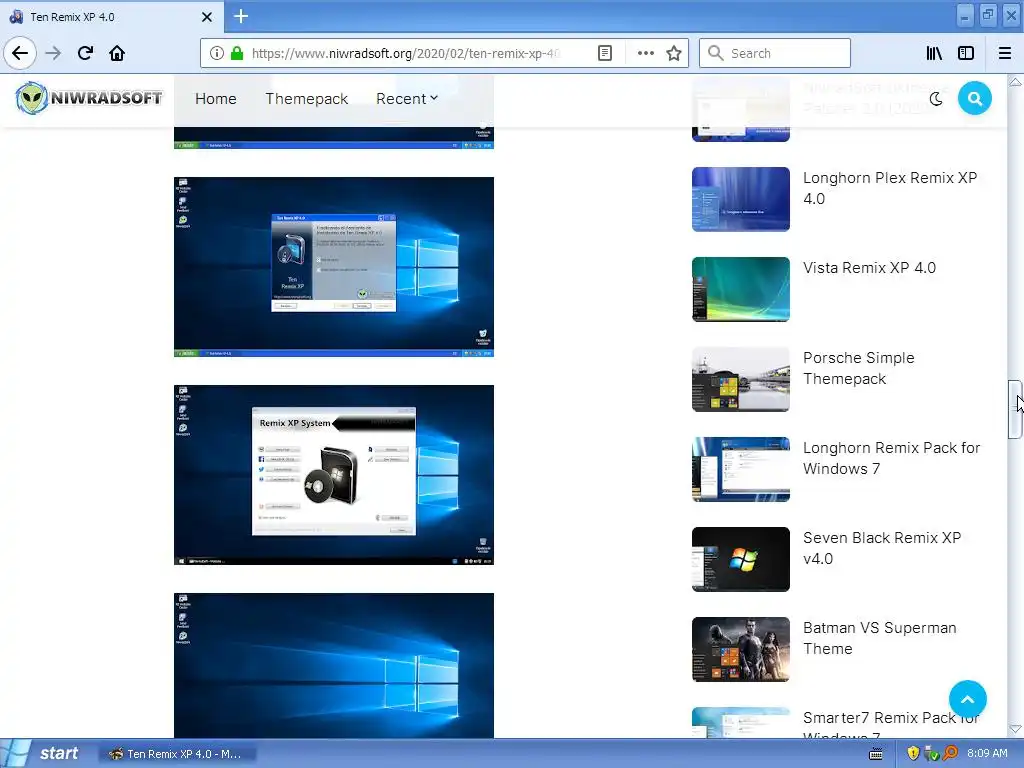Click Longhorn Plex Remix thumbnail image
The height and width of the screenshot is (768, 1024).
click(x=741, y=199)
